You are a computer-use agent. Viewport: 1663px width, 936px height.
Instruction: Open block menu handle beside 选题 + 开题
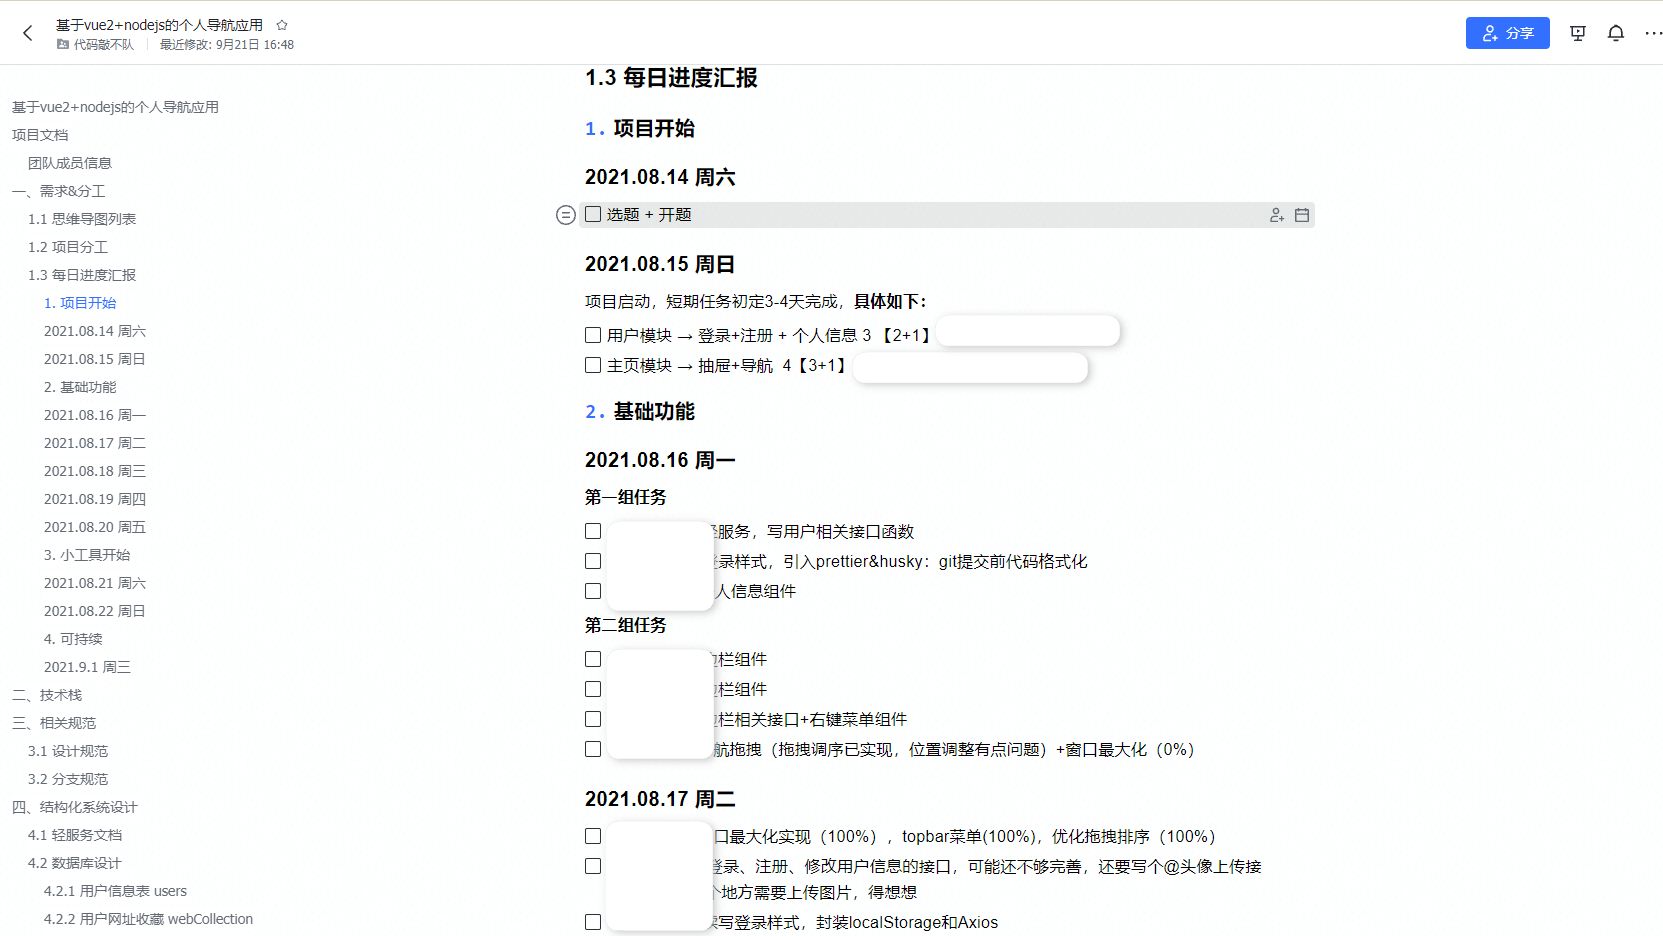tap(565, 215)
